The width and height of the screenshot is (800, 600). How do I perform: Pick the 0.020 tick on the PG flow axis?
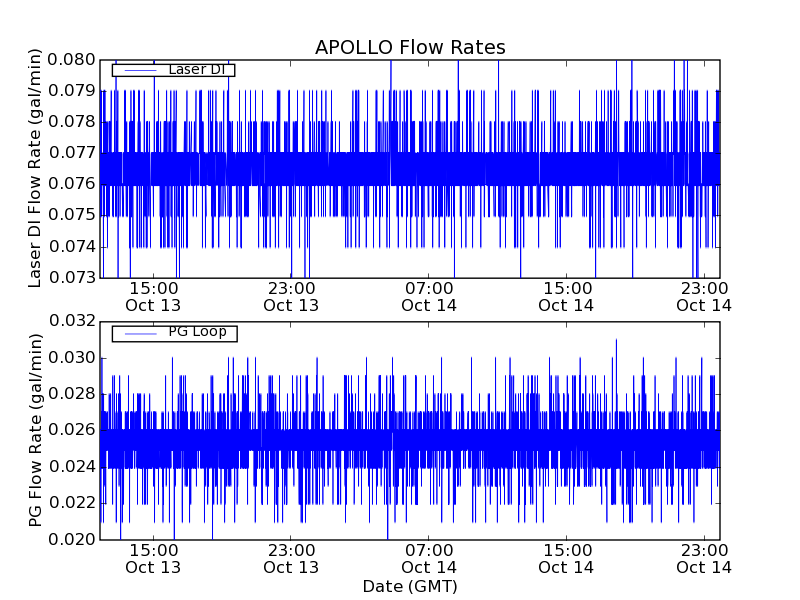click(71, 539)
